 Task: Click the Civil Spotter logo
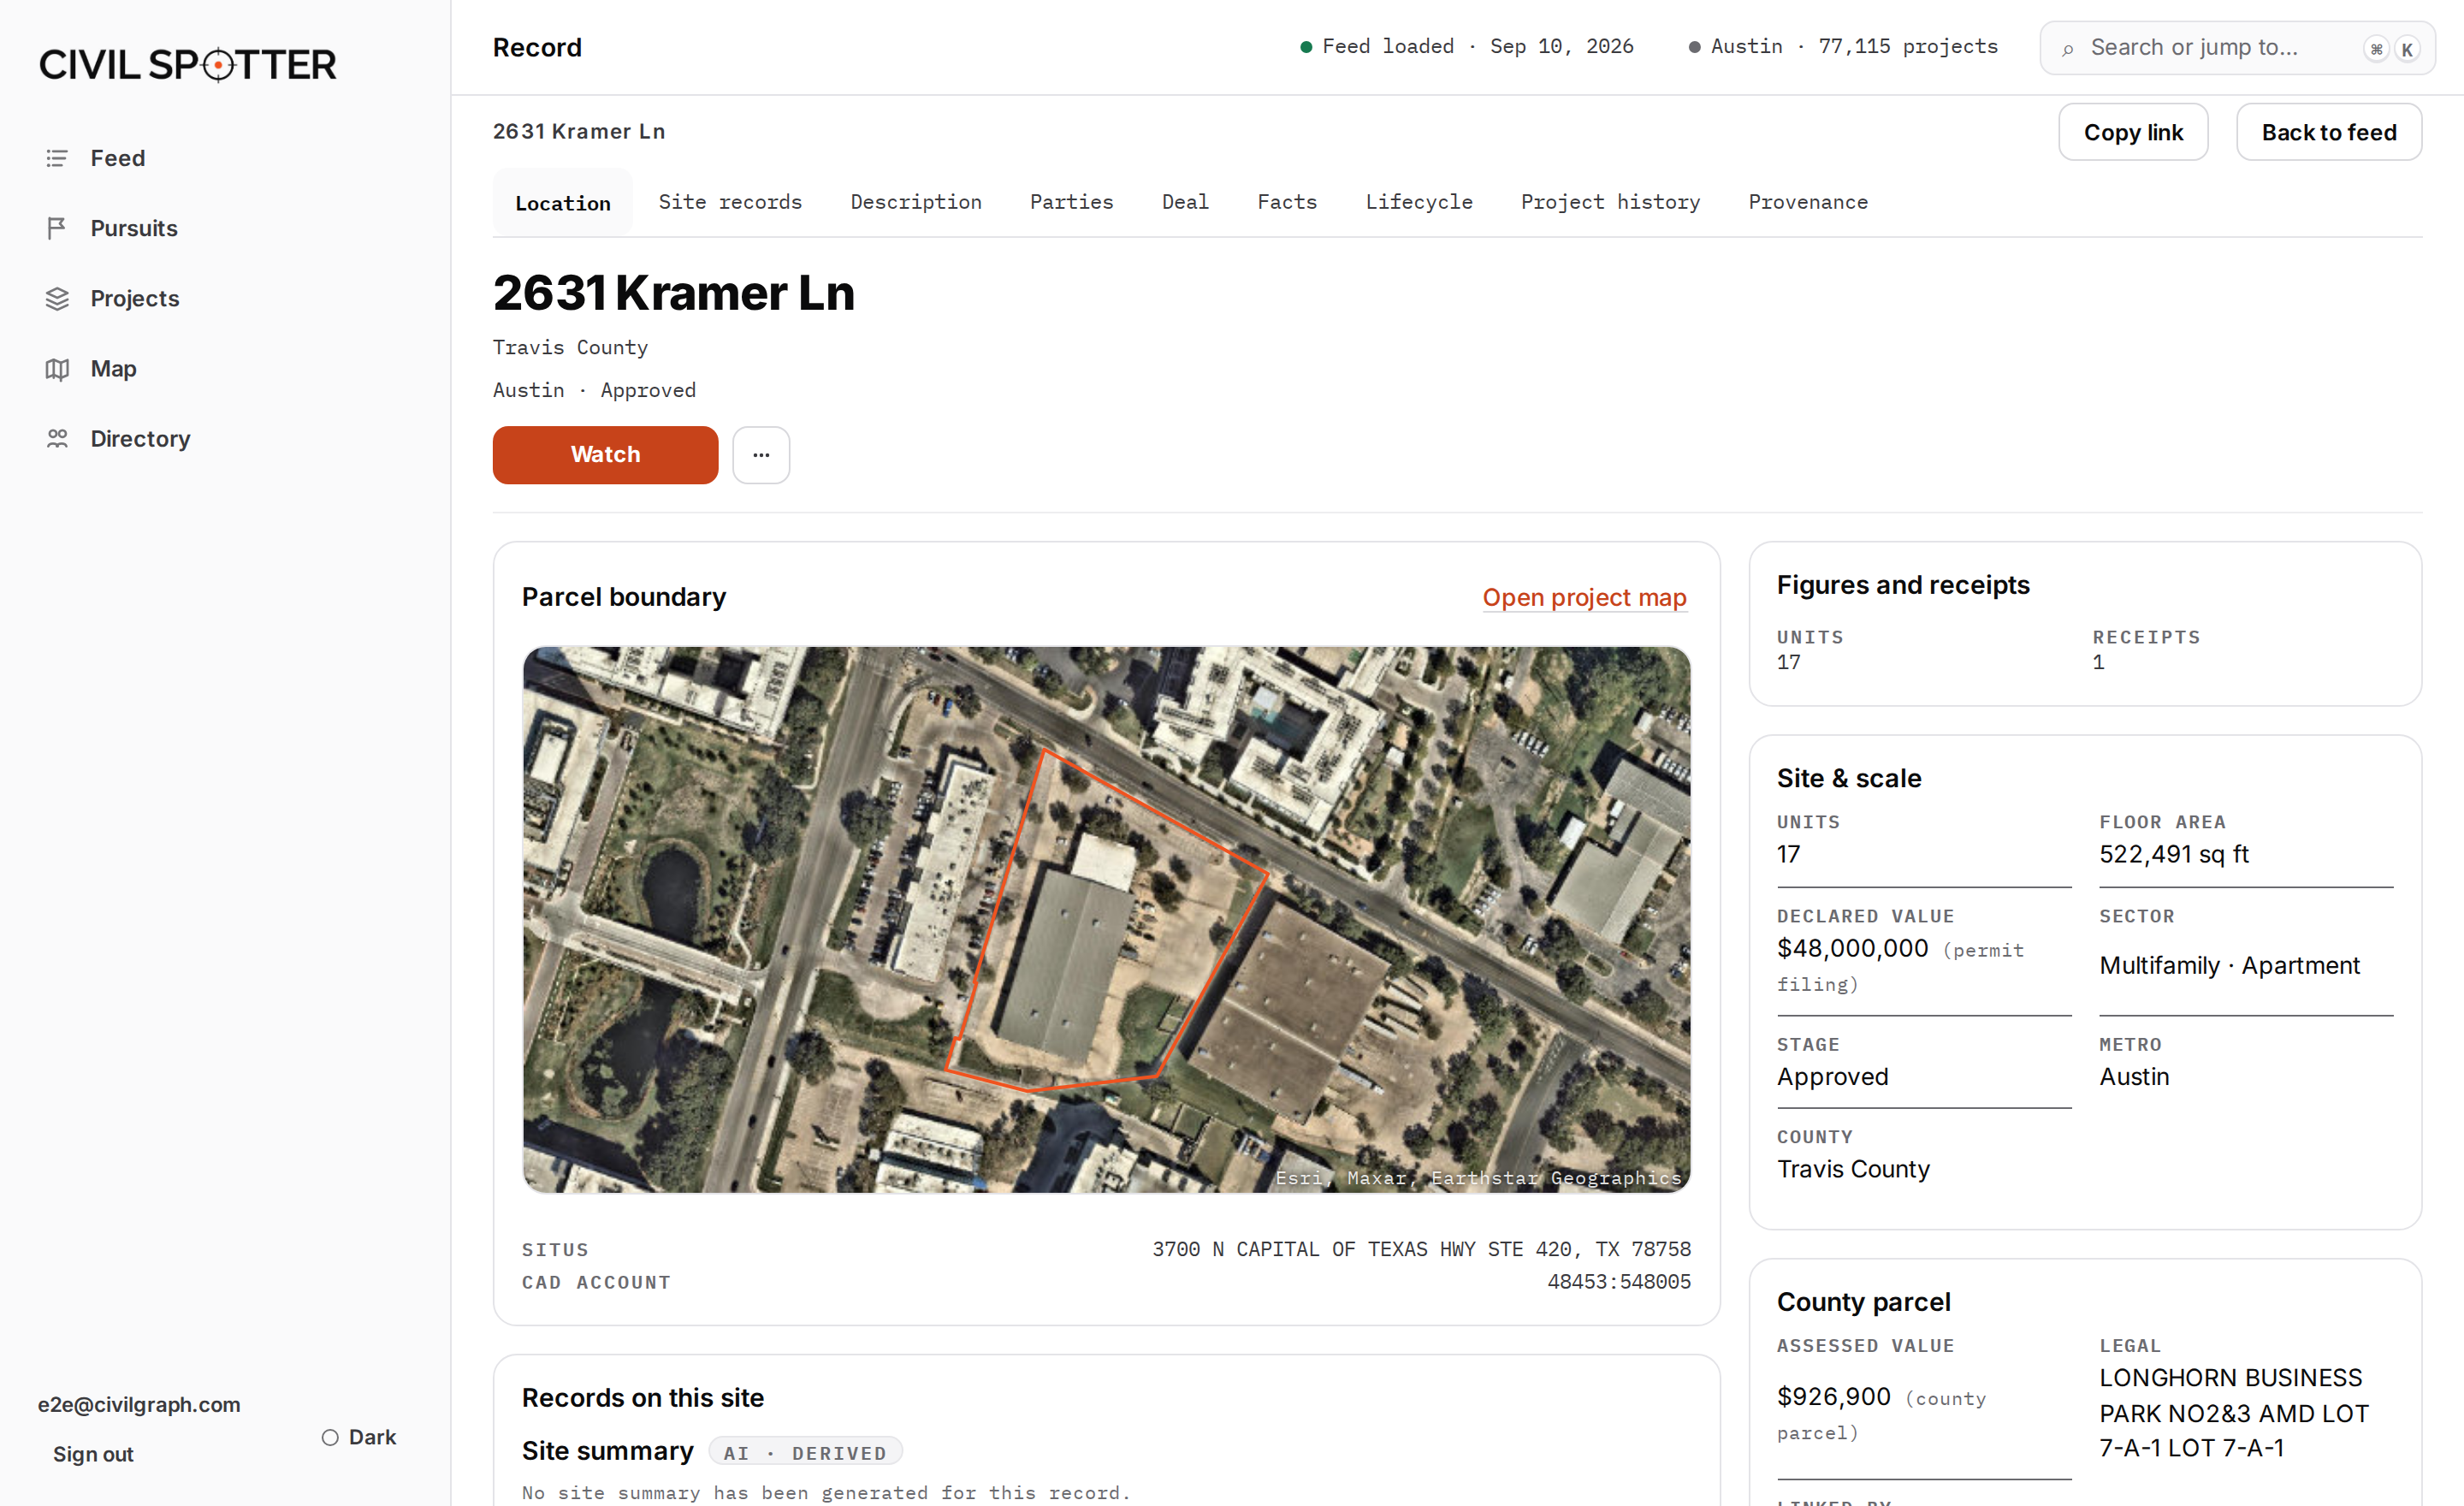[x=188, y=65]
